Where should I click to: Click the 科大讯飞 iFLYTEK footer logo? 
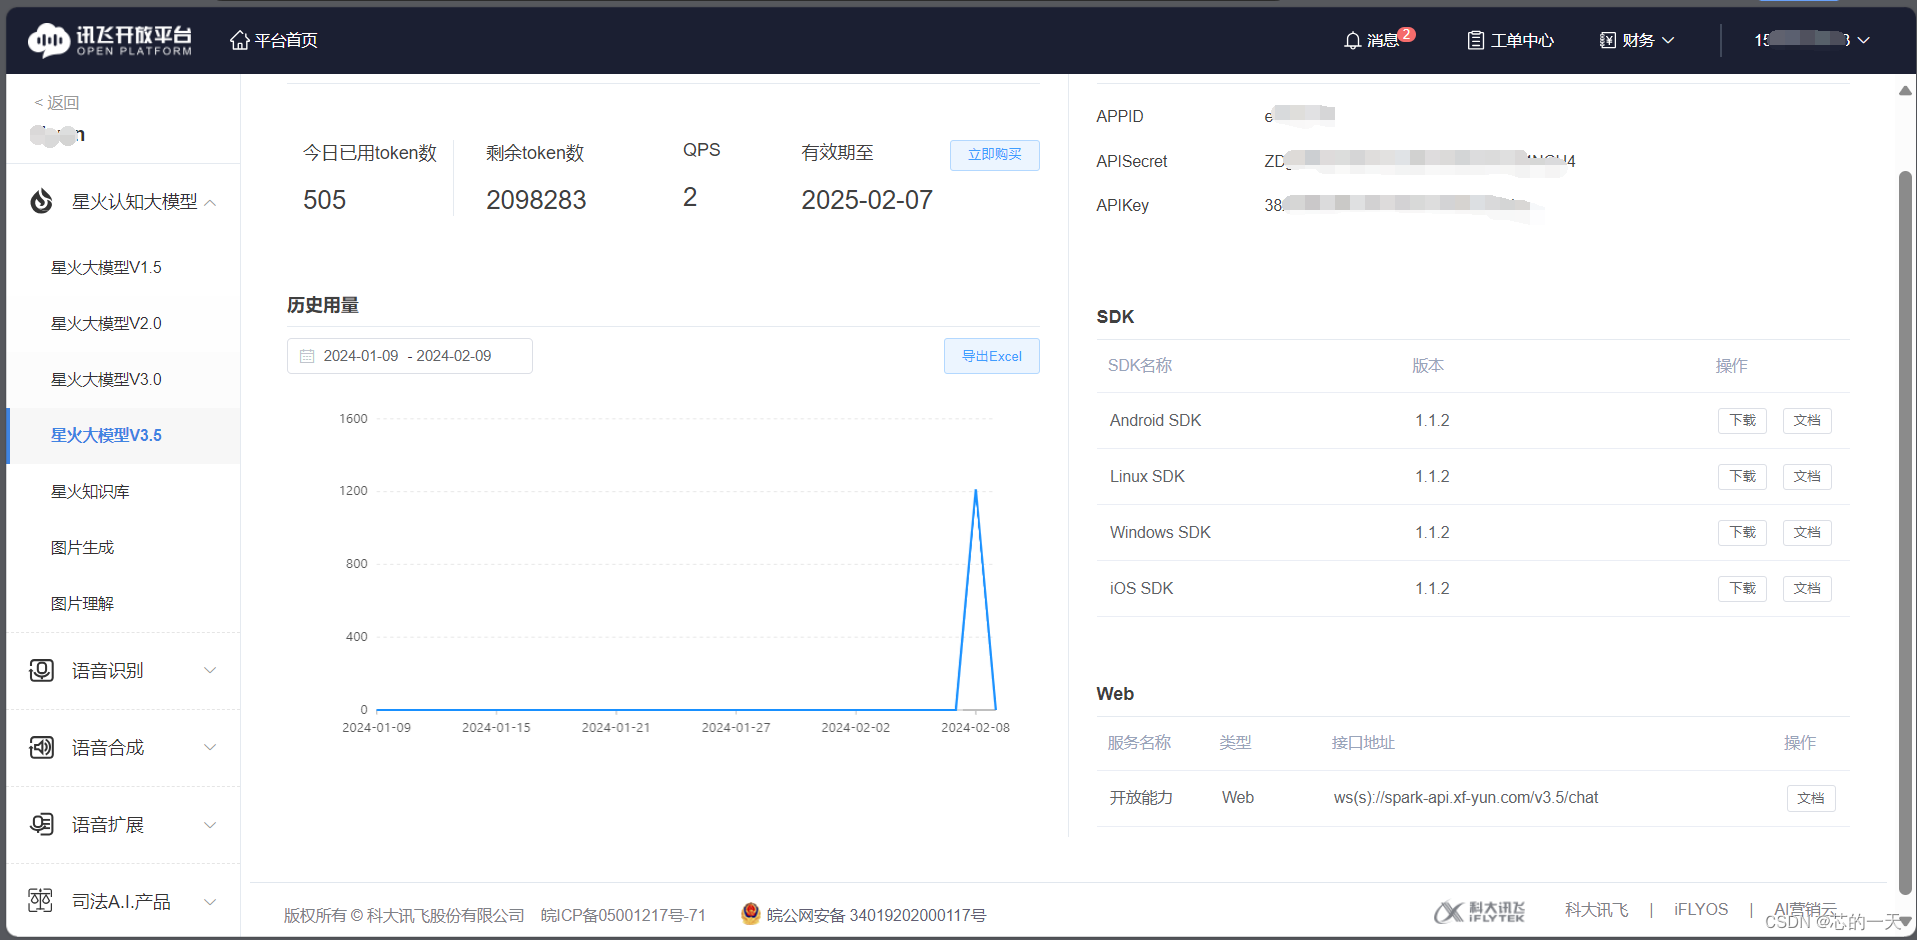coord(1479,911)
